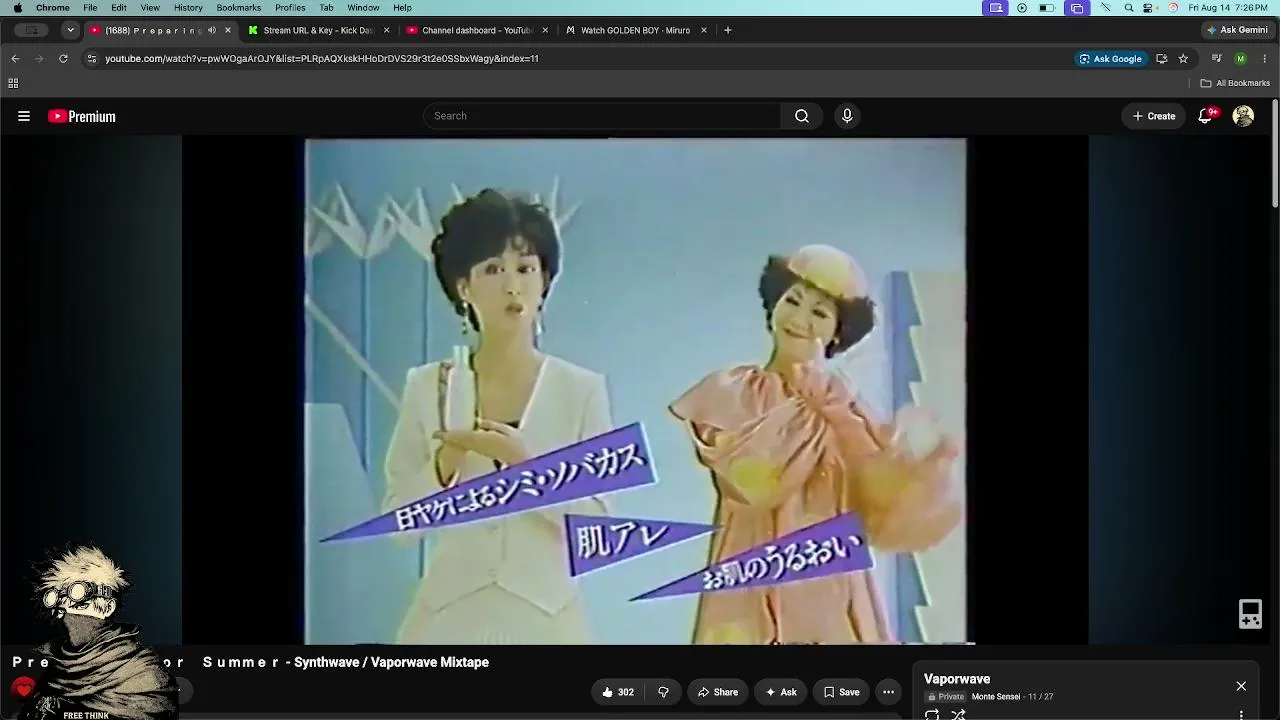Image resolution: width=1280 pixels, height=720 pixels.
Task: Open Vaporwave playlist options menu
Action: tap(1241, 715)
